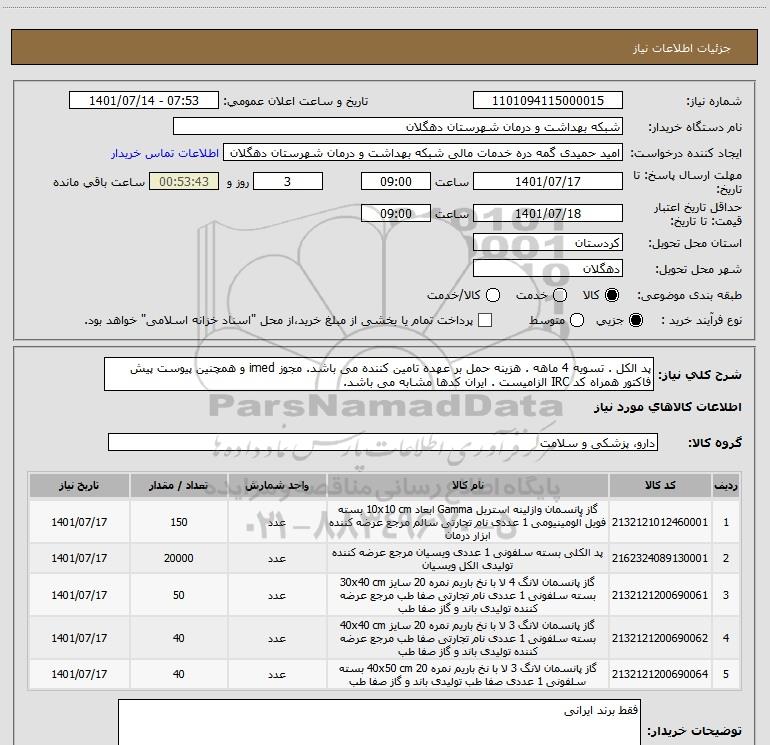770x745 pixels.
Task: Click the general need description text box
Action: (x=379, y=375)
